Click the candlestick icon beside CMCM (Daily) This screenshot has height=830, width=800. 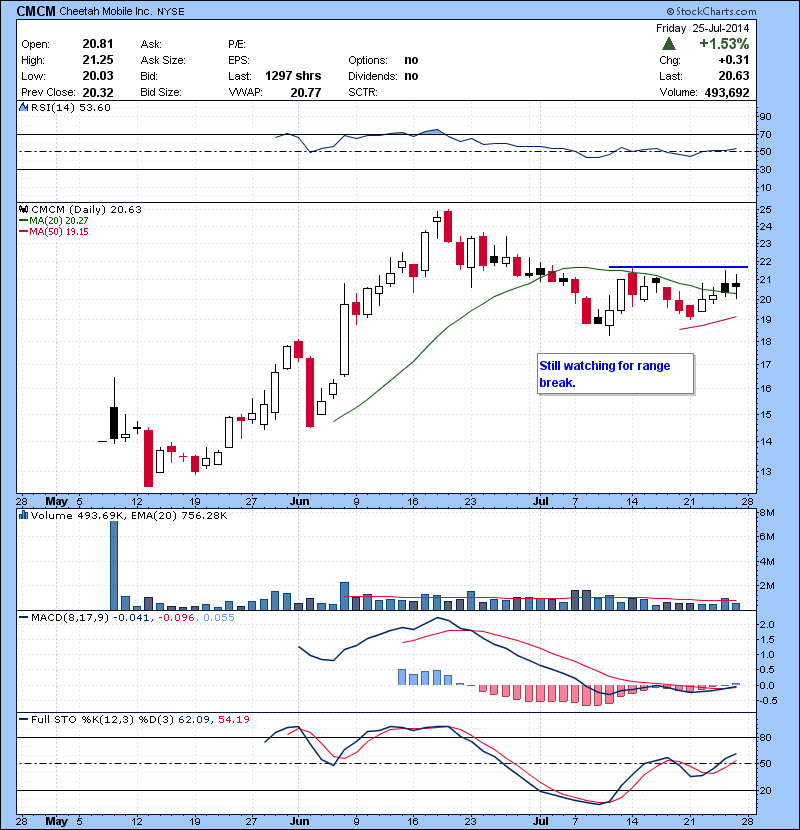point(23,210)
